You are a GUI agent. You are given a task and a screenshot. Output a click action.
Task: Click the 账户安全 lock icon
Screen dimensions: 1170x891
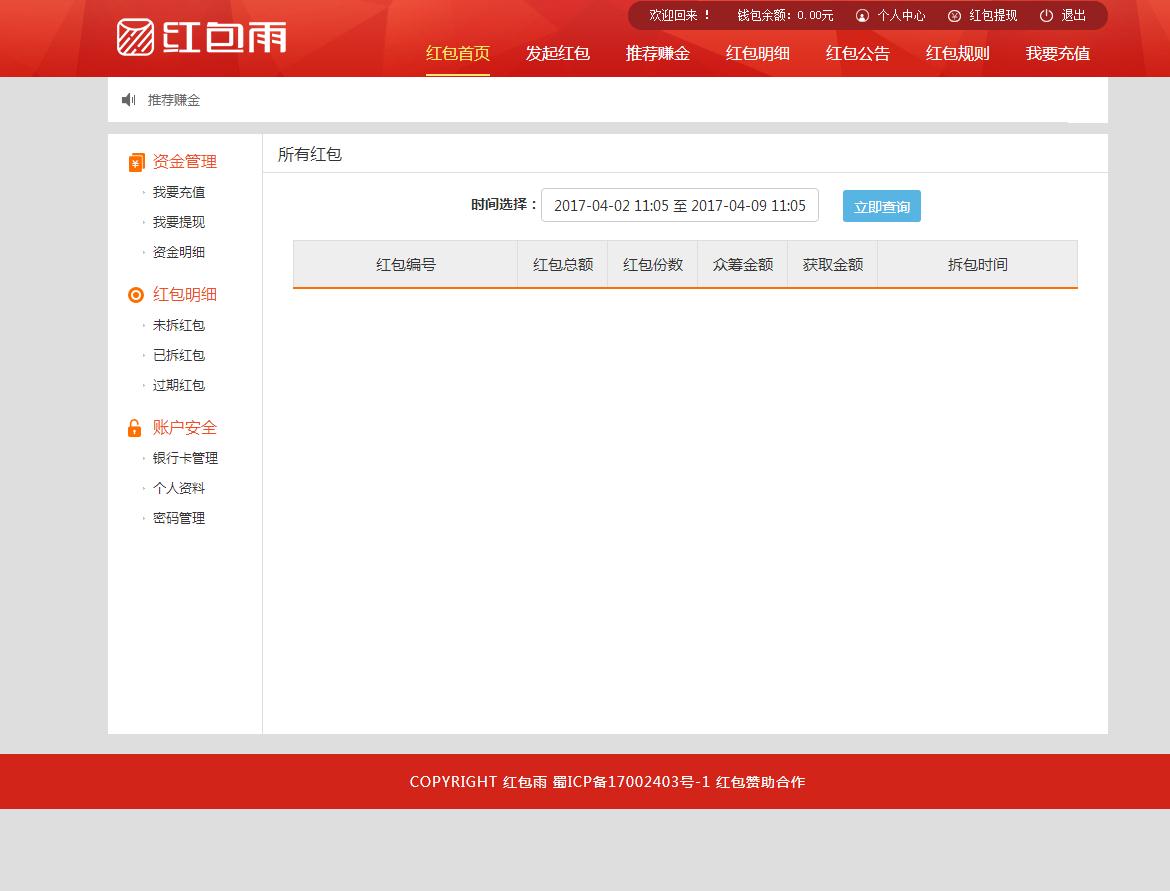click(135, 428)
